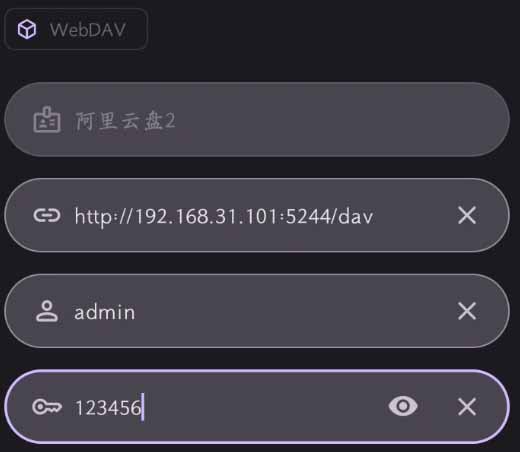Click the WebDAV cube icon
Image resolution: width=520 pixels, height=452 pixels.
(27, 29)
